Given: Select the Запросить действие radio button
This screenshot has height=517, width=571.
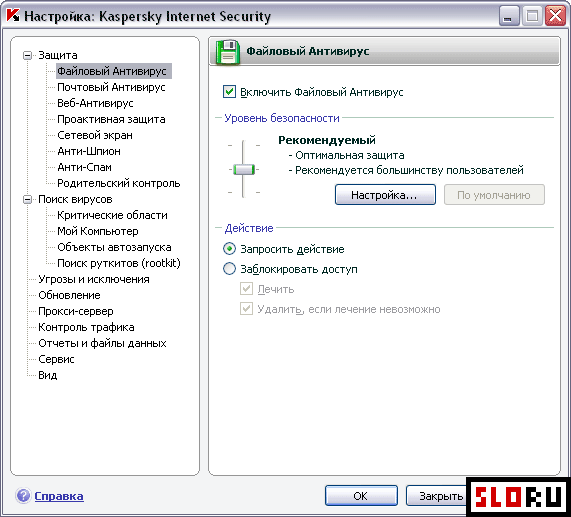Looking at the screenshot, I should coord(229,249).
